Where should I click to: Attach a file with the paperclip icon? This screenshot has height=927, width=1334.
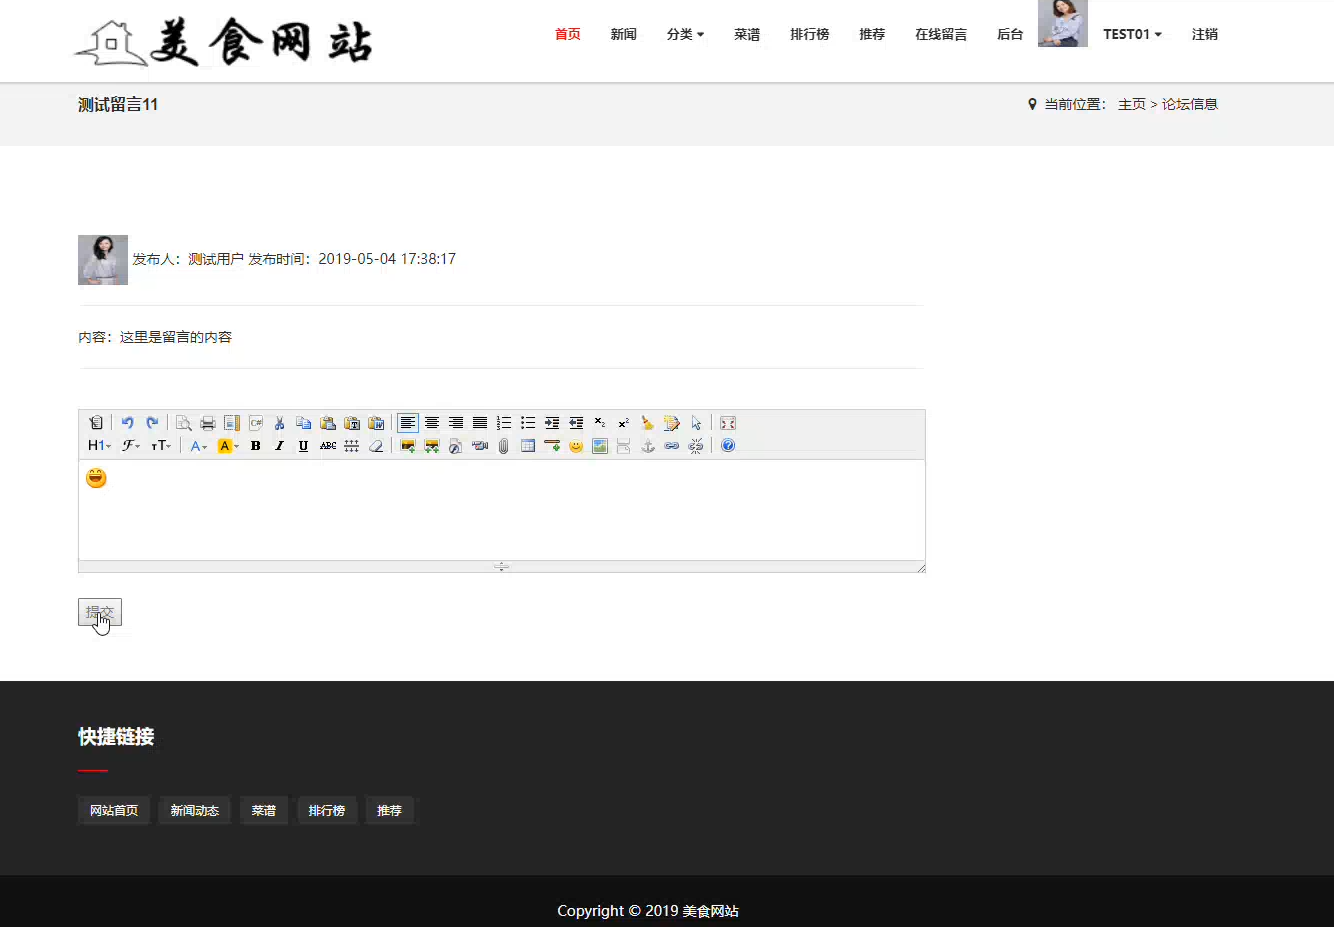502,445
